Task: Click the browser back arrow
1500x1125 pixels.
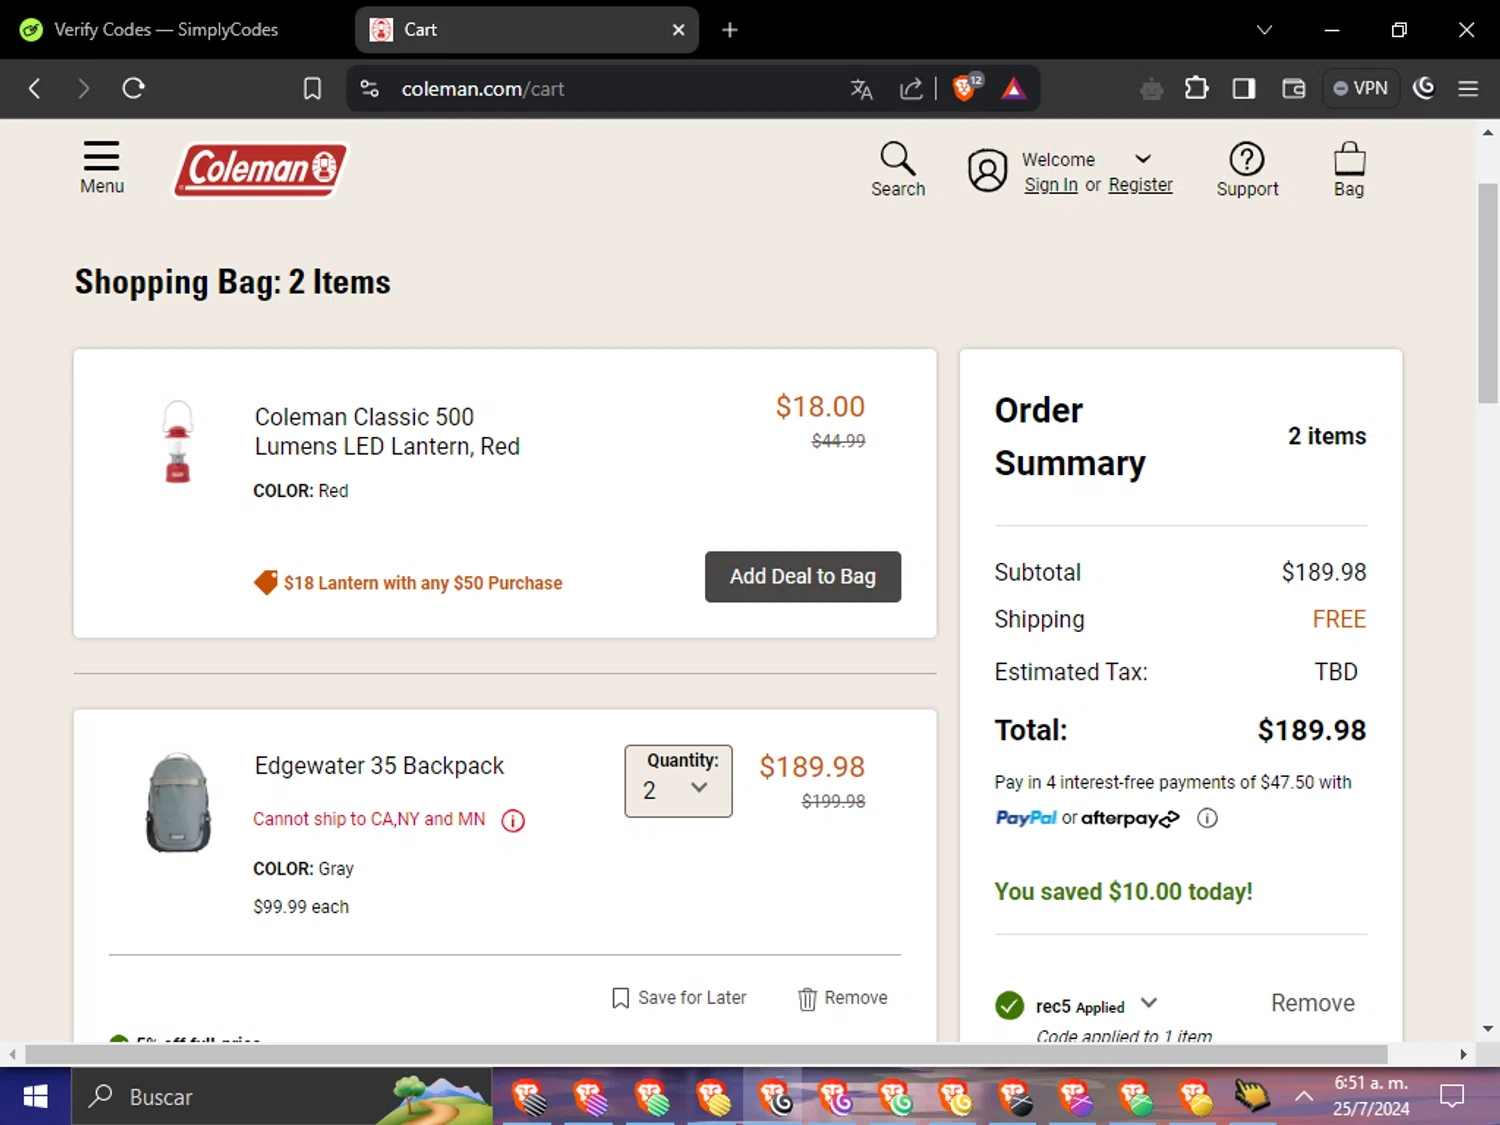Action: pos(35,88)
